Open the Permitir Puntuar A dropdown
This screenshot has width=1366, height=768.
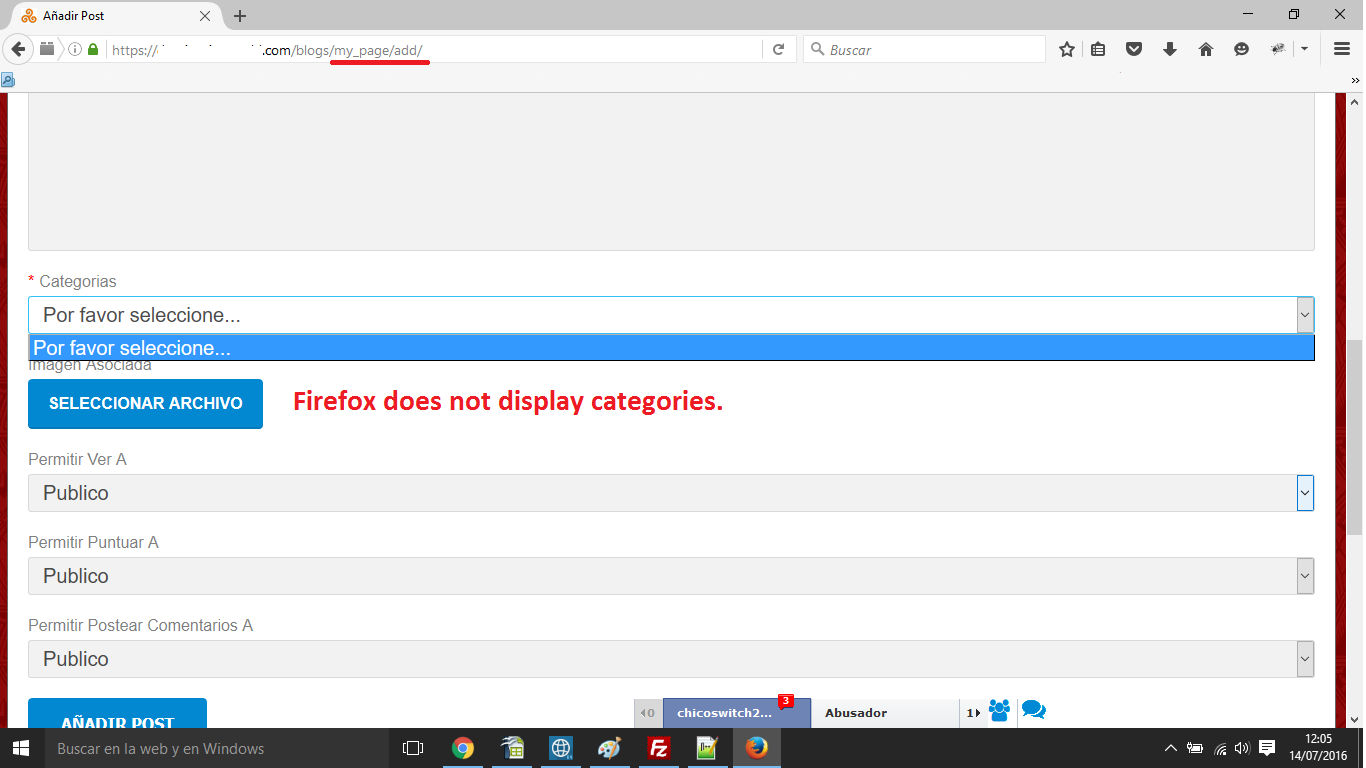pos(670,576)
